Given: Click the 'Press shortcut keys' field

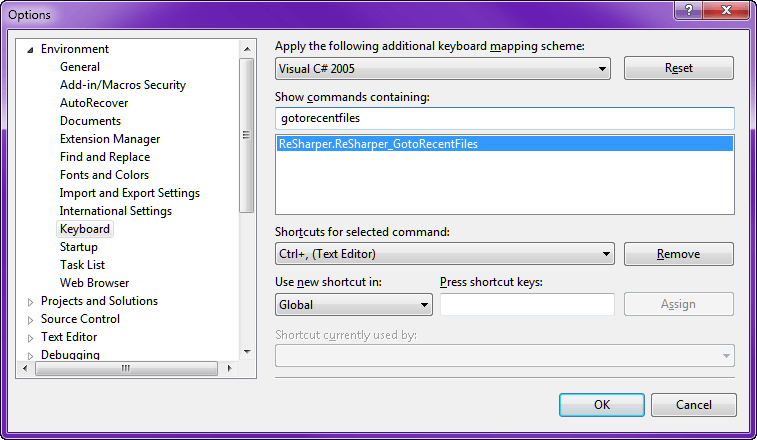Looking at the screenshot, I should (x=527, y=305).
